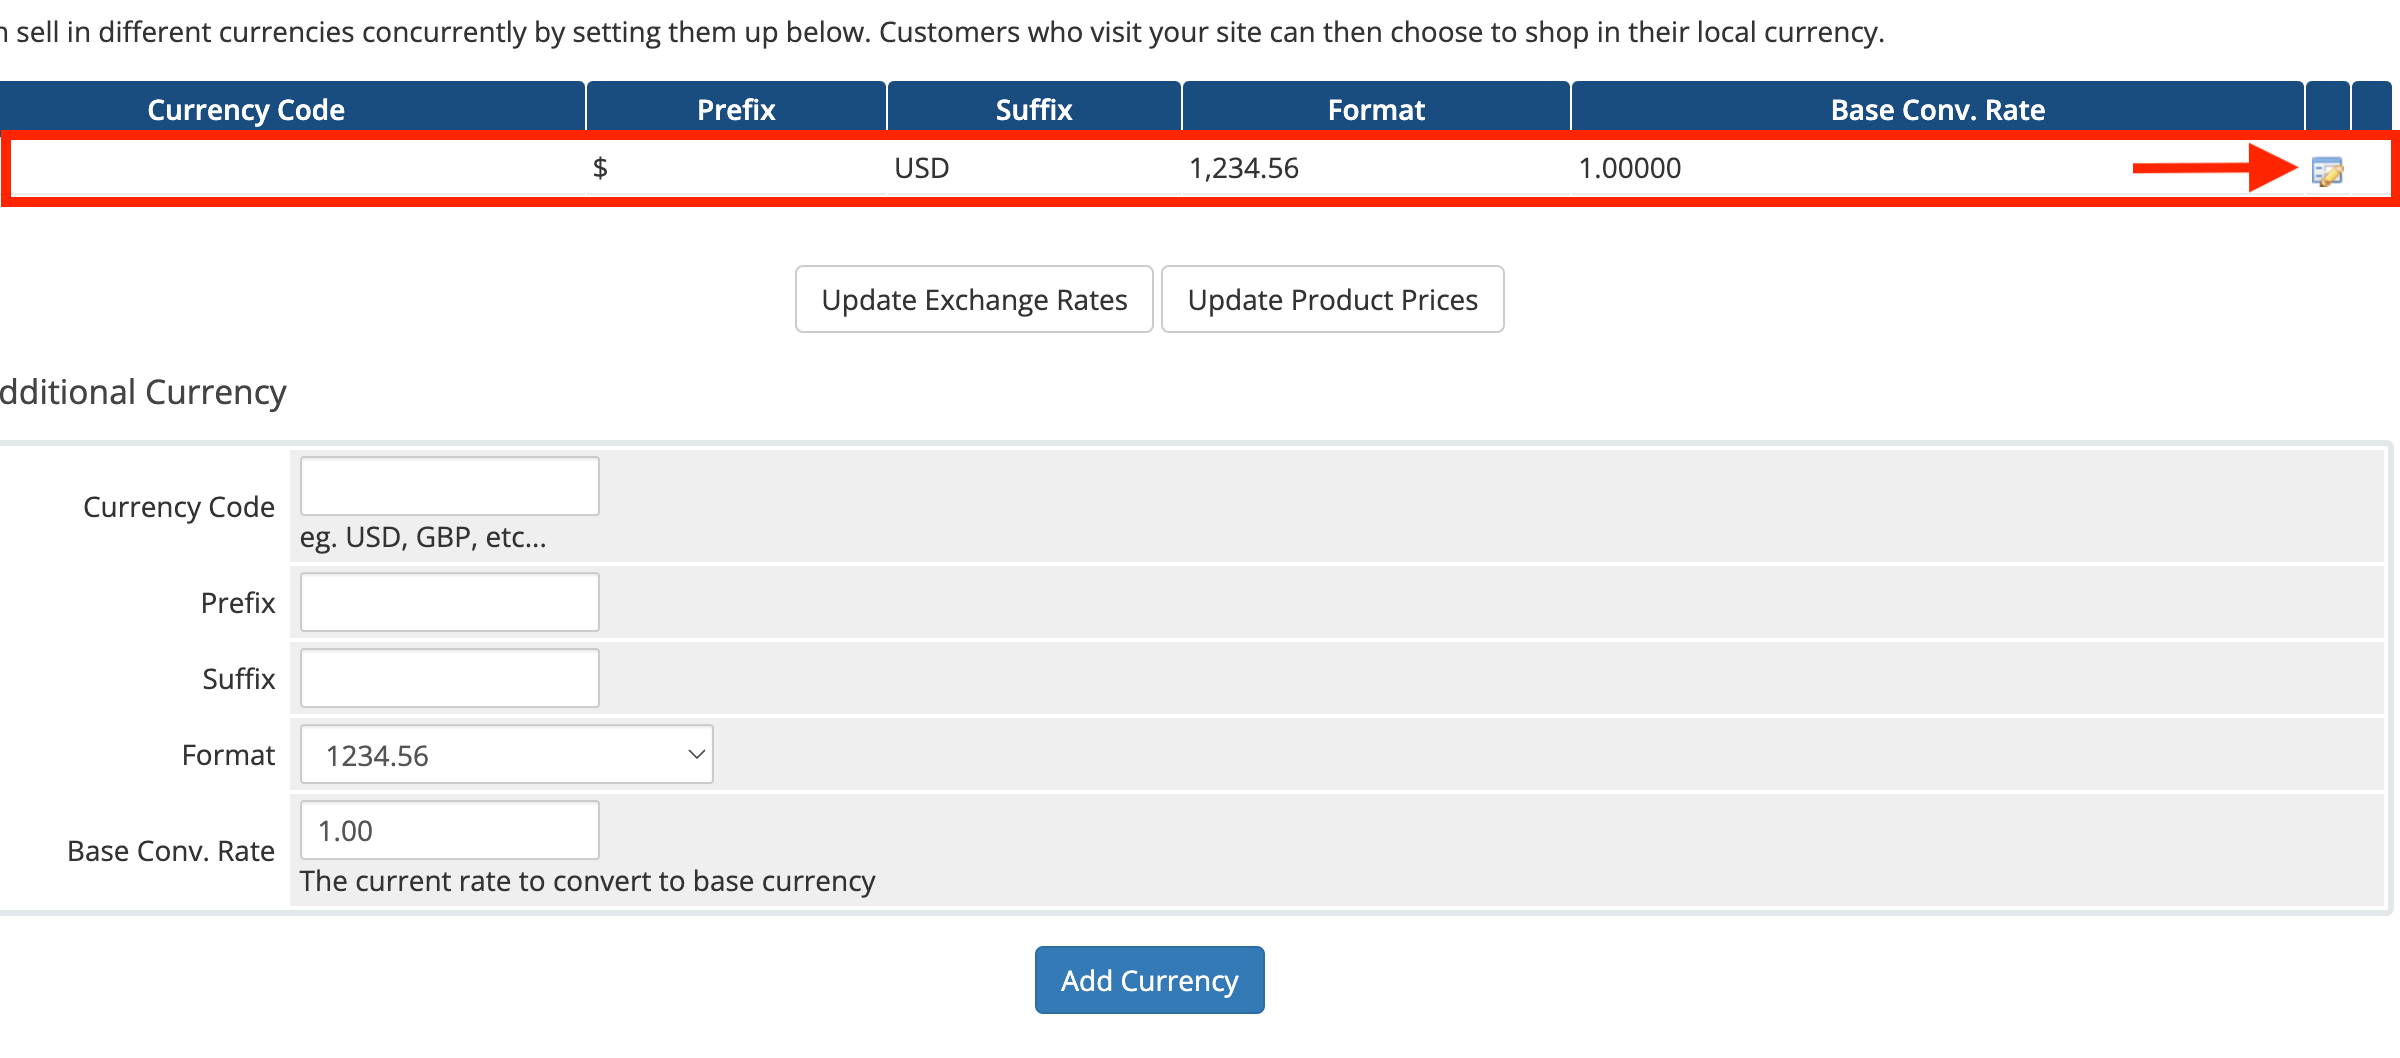Click the Prefix column header

click(x=736, y=109)
